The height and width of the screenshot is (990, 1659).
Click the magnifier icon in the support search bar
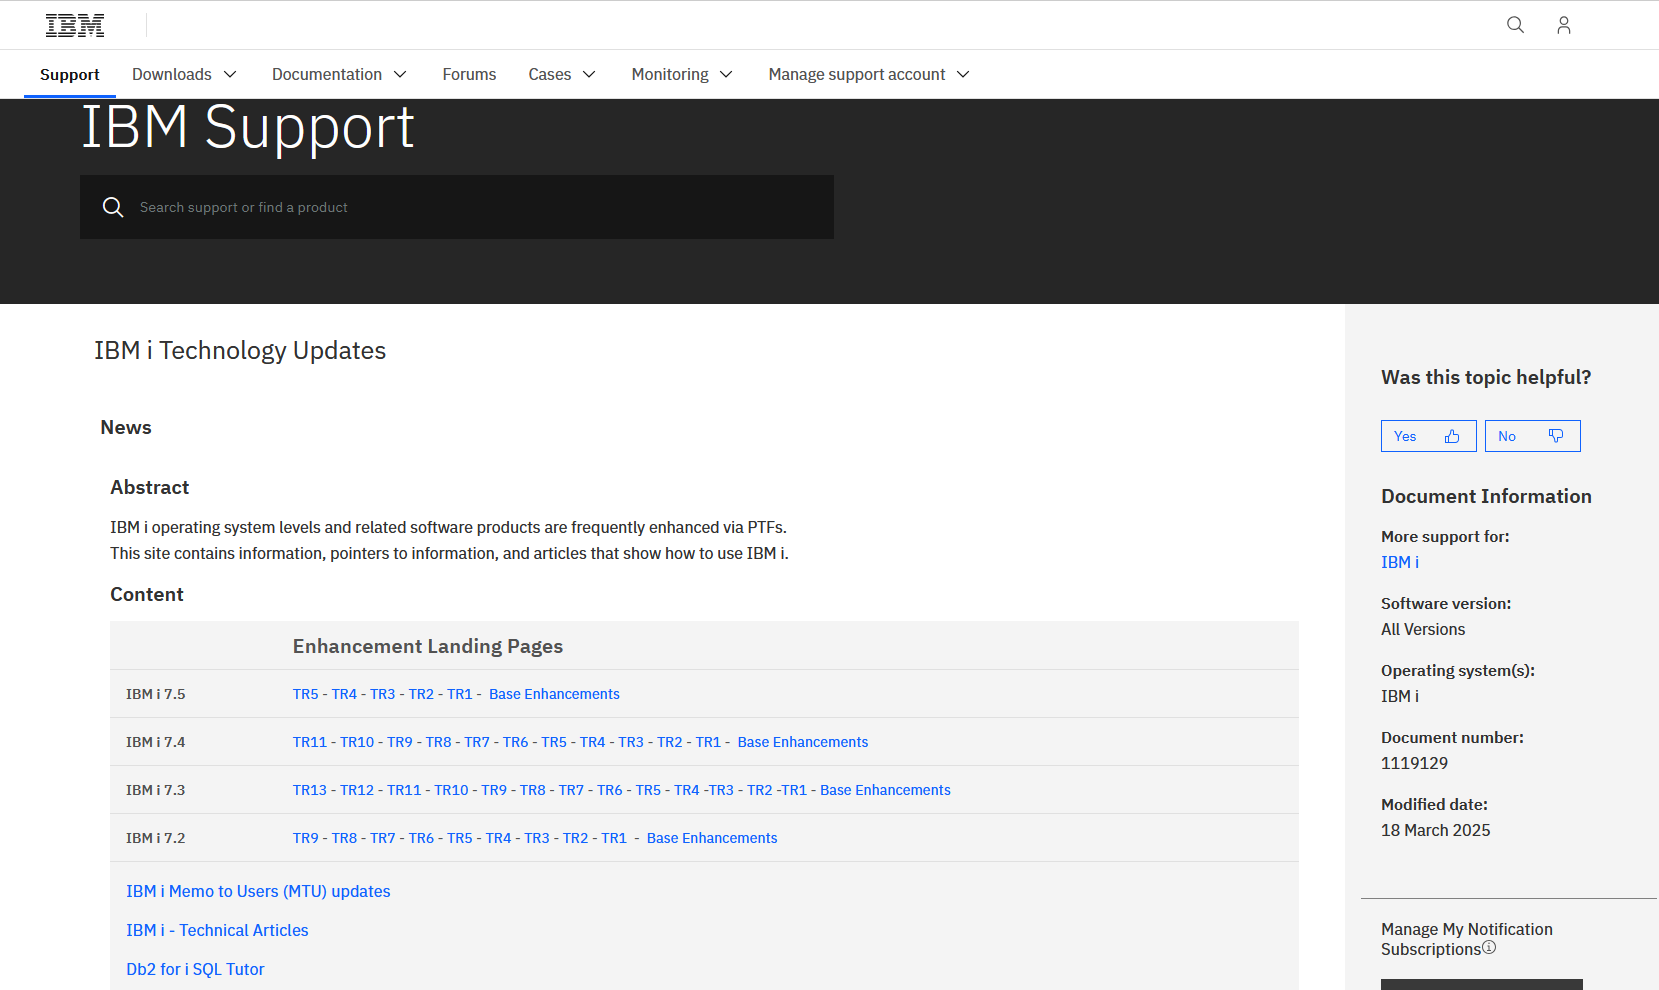(x=113, y=207)
